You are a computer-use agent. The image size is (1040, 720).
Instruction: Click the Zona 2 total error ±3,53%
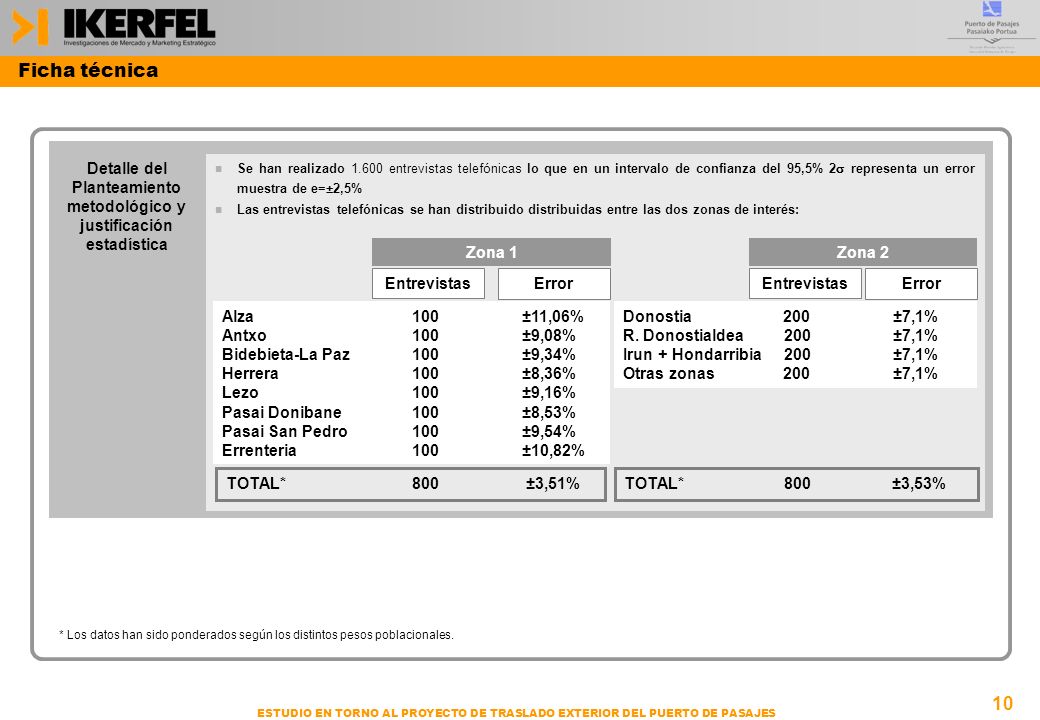click(919, 484)
